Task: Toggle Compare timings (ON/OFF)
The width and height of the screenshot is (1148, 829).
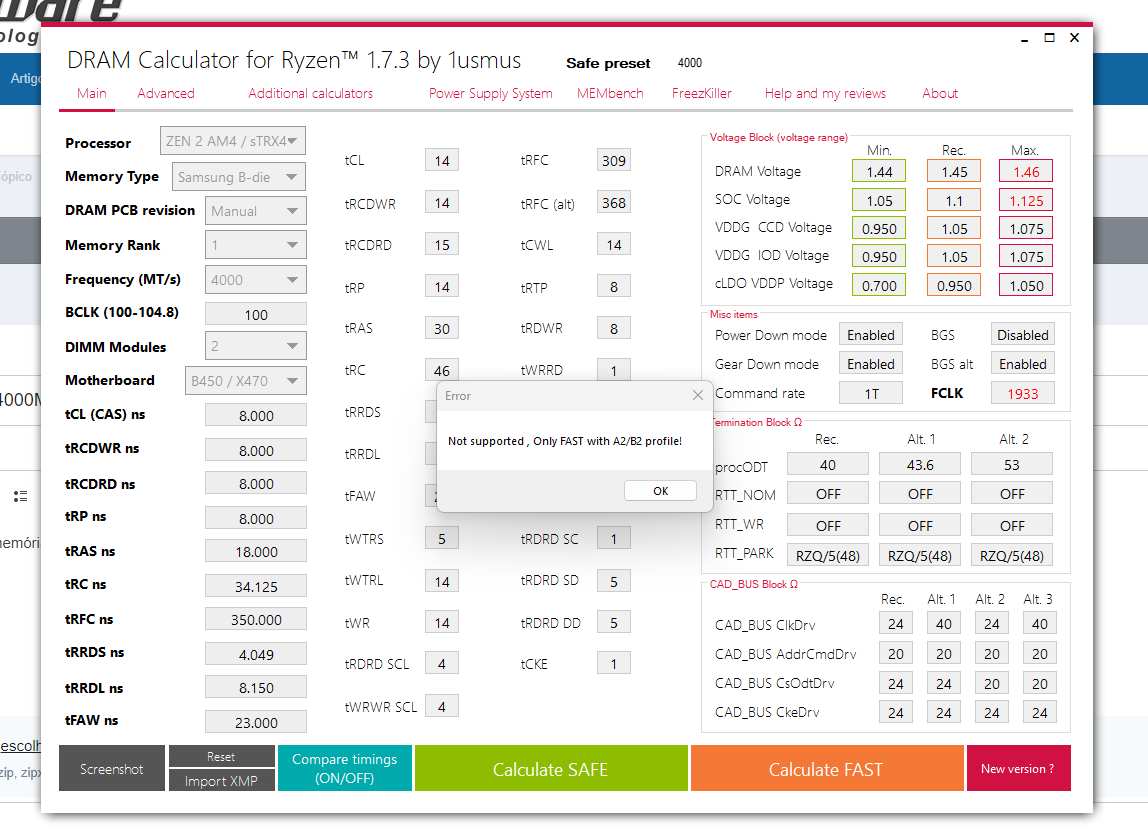Action: (345, 768)
